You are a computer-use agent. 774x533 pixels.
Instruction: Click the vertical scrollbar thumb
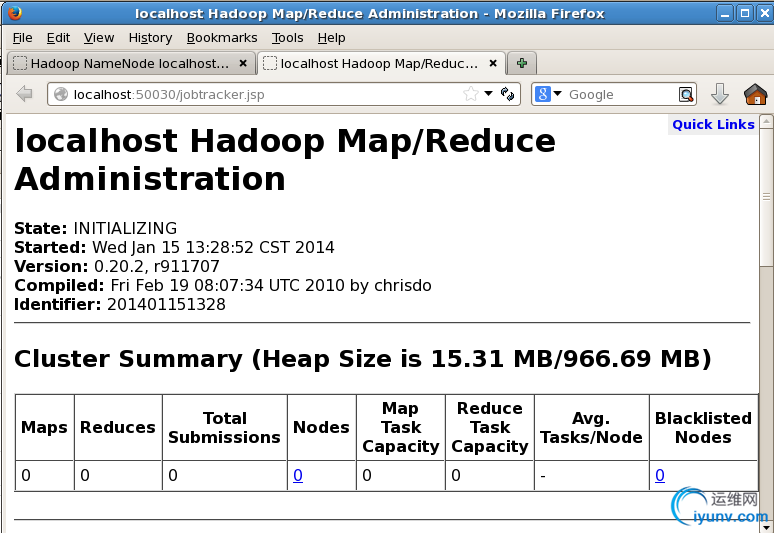pyautogui.click(x=766, y=196)
